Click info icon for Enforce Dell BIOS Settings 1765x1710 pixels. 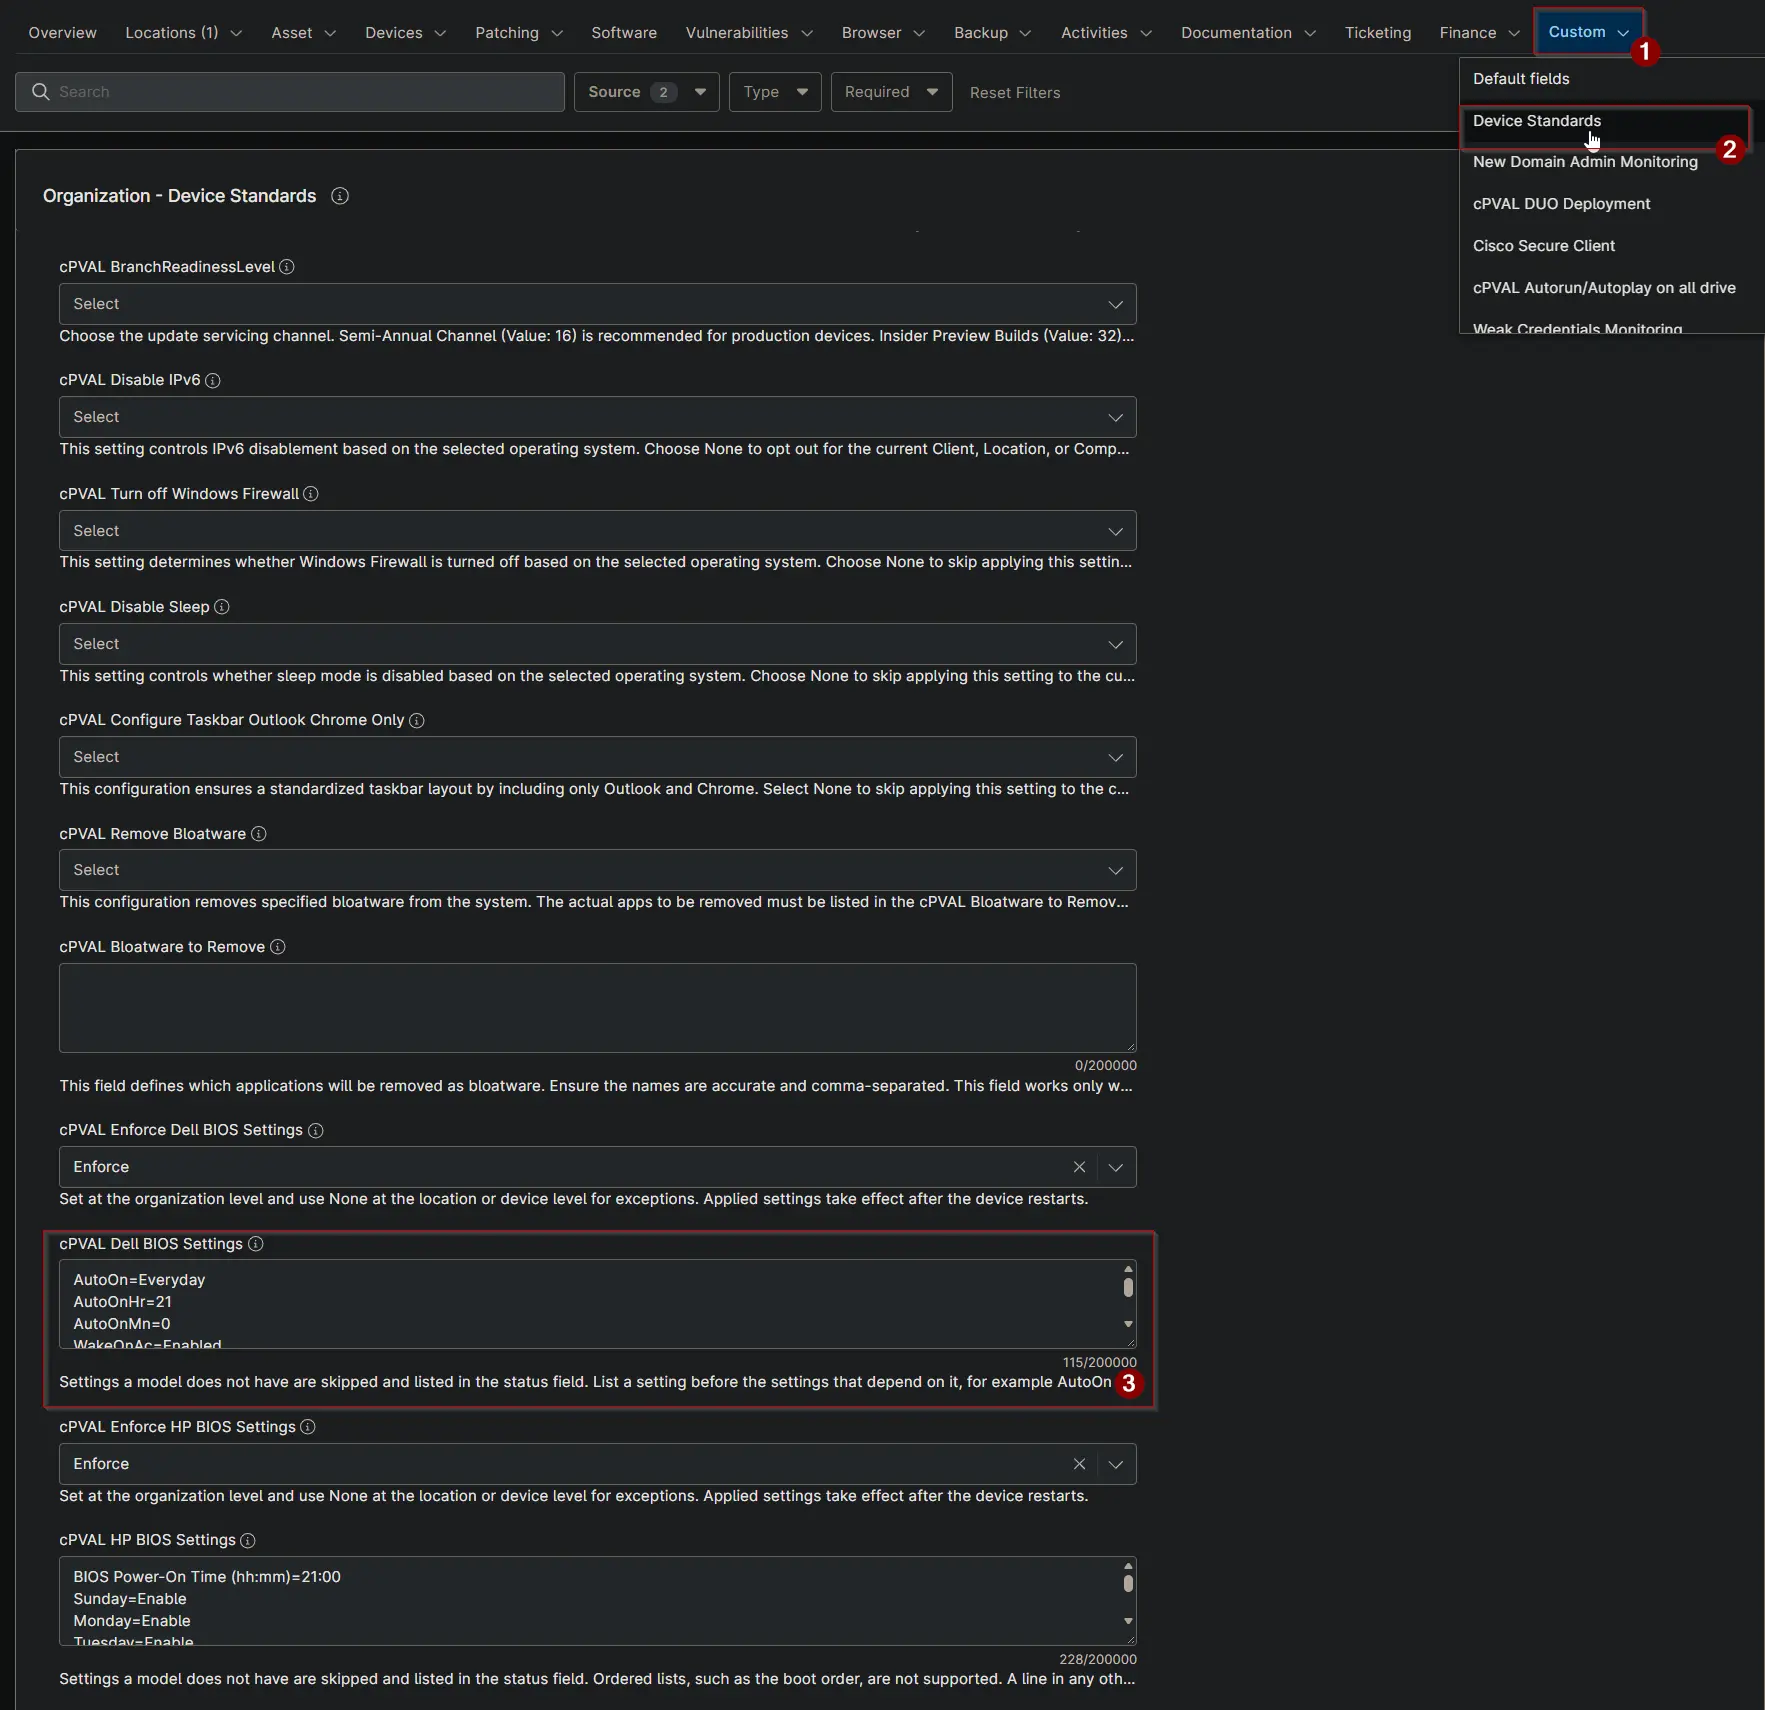click(316, 1130)
